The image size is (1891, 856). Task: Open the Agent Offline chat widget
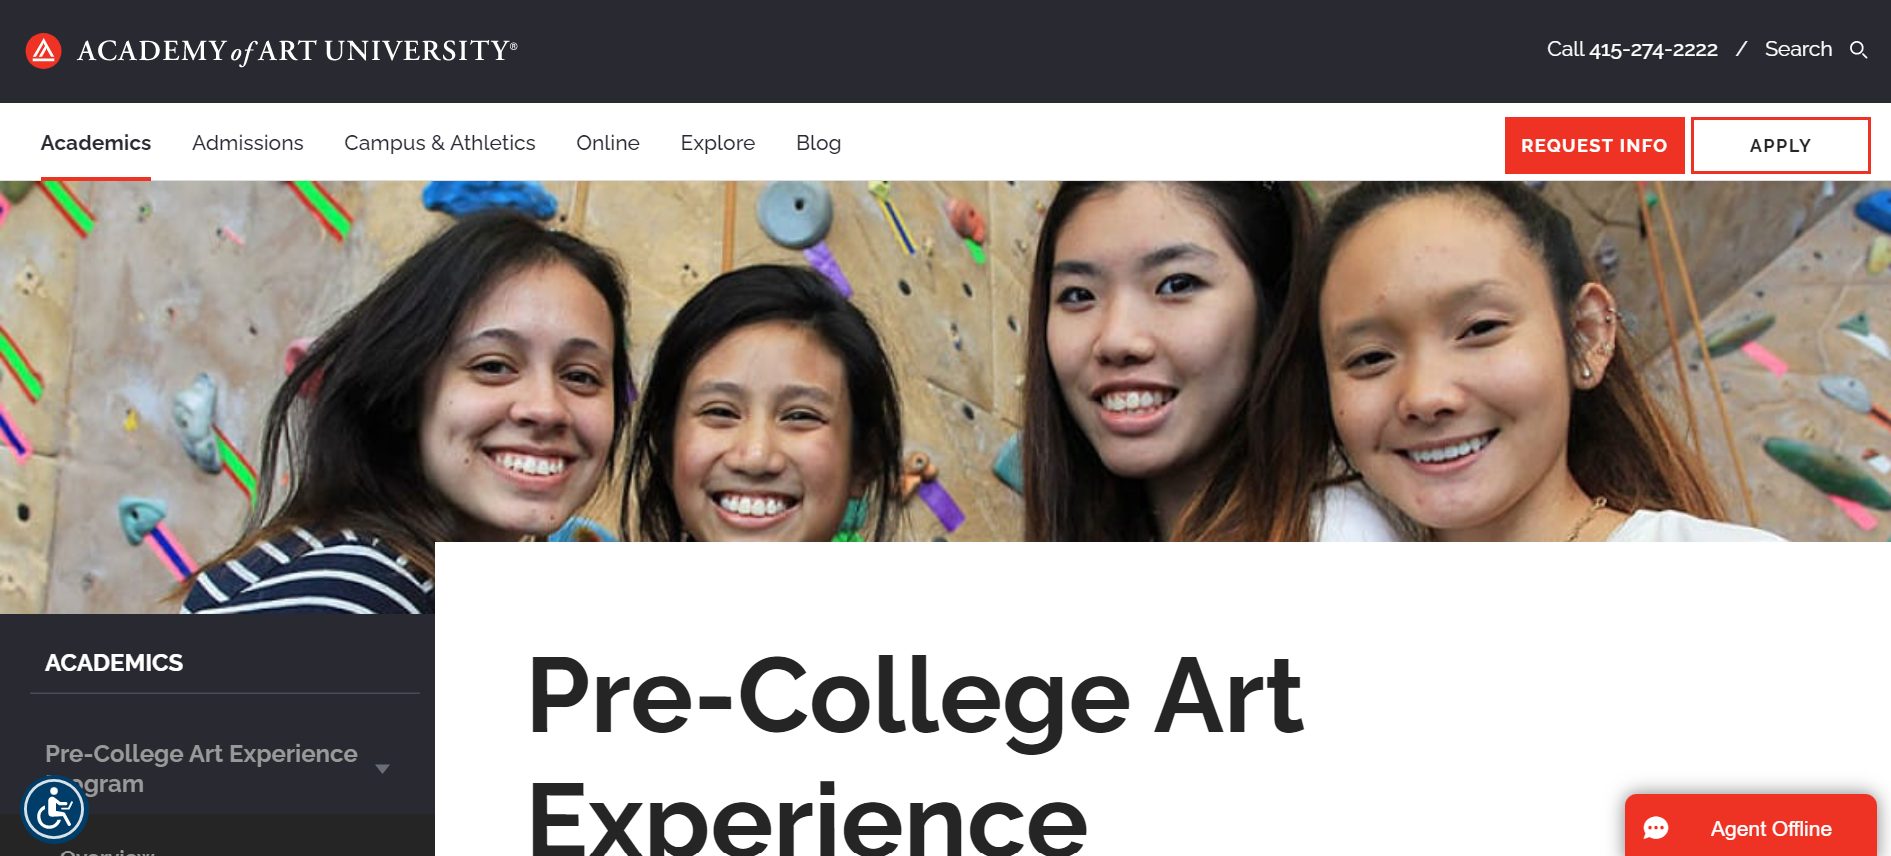pyautogui.click(x=1770, y=829)
